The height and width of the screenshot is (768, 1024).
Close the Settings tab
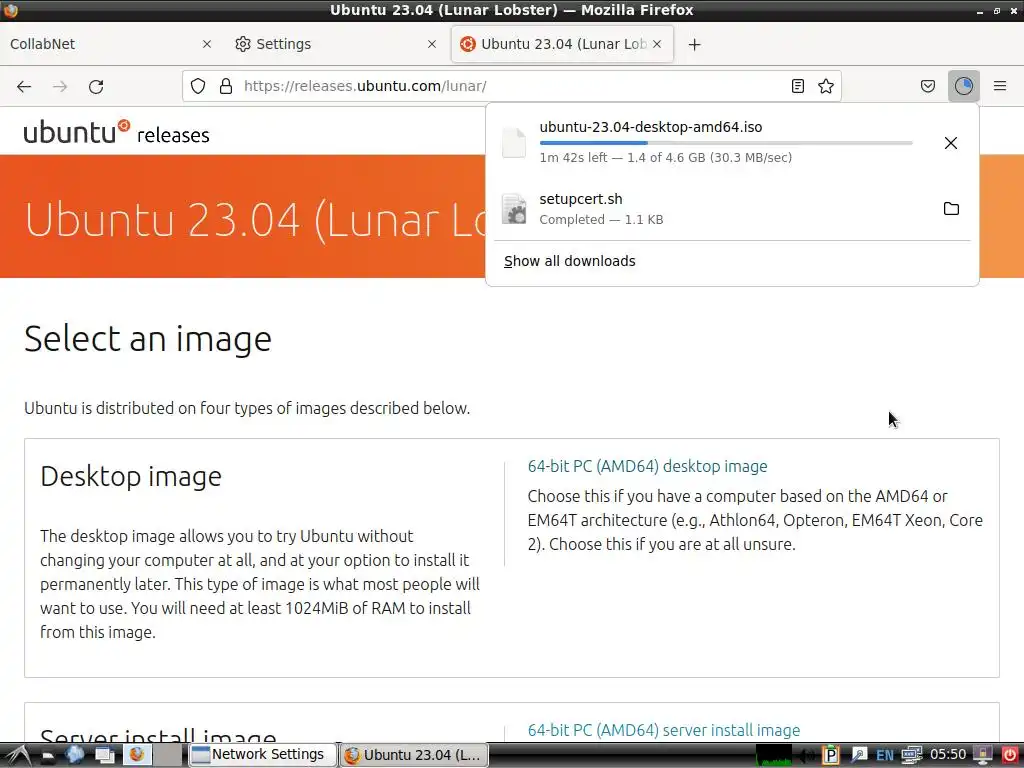[x=432, y=44]
